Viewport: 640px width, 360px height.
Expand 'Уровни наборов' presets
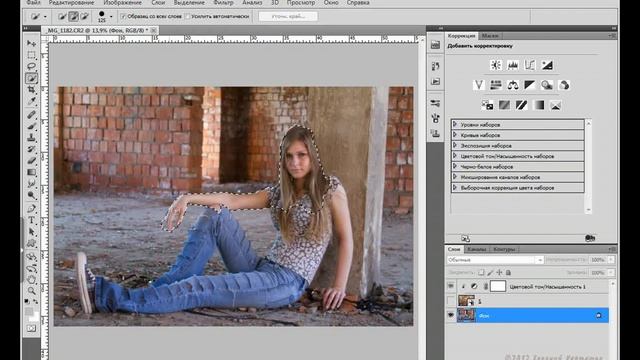pyautogui.click(x=455, y=124)
